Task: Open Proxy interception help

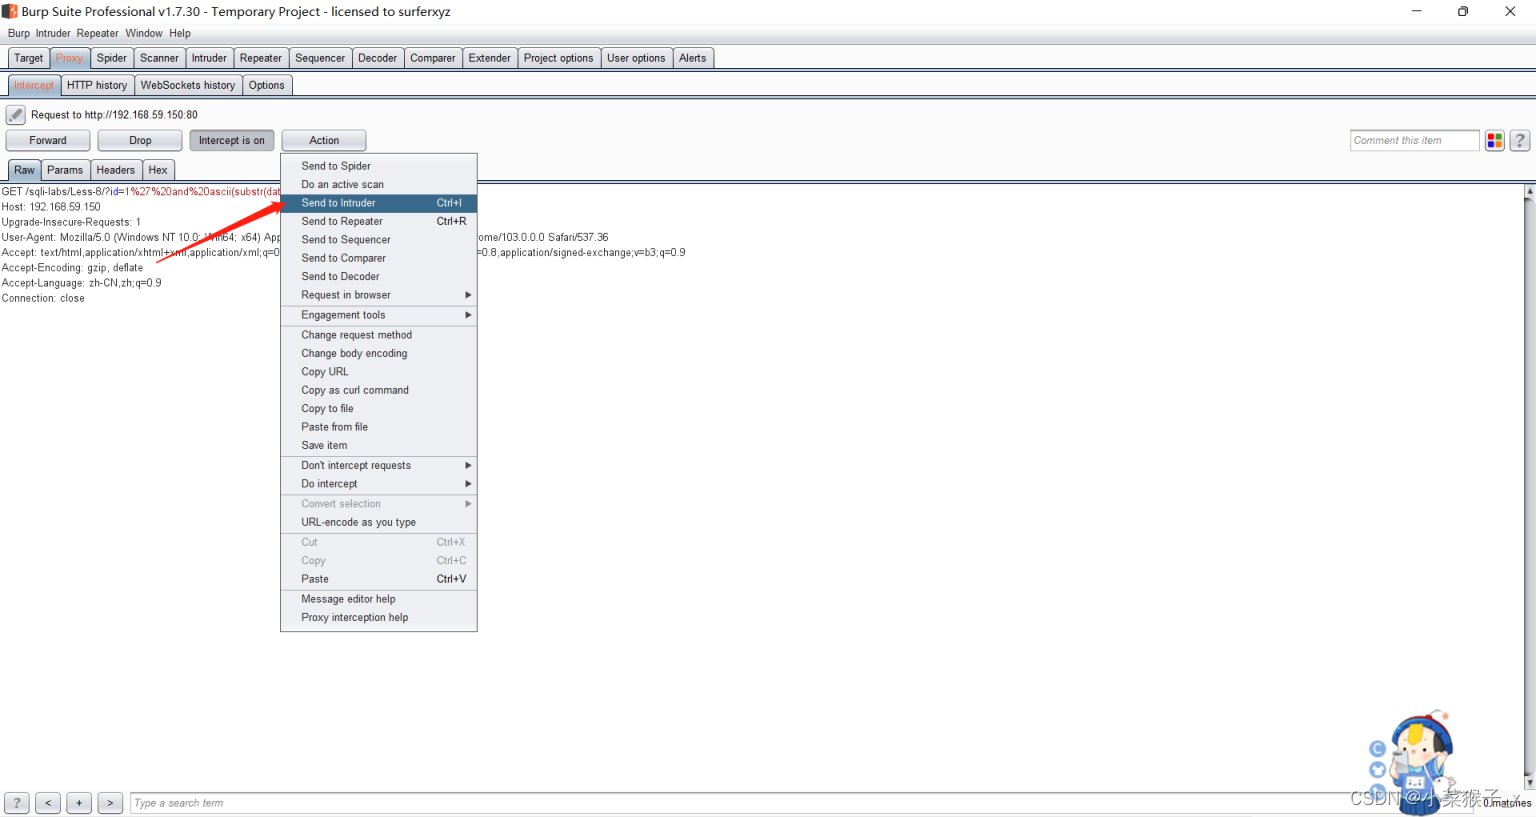Action: tap(379, 618)
